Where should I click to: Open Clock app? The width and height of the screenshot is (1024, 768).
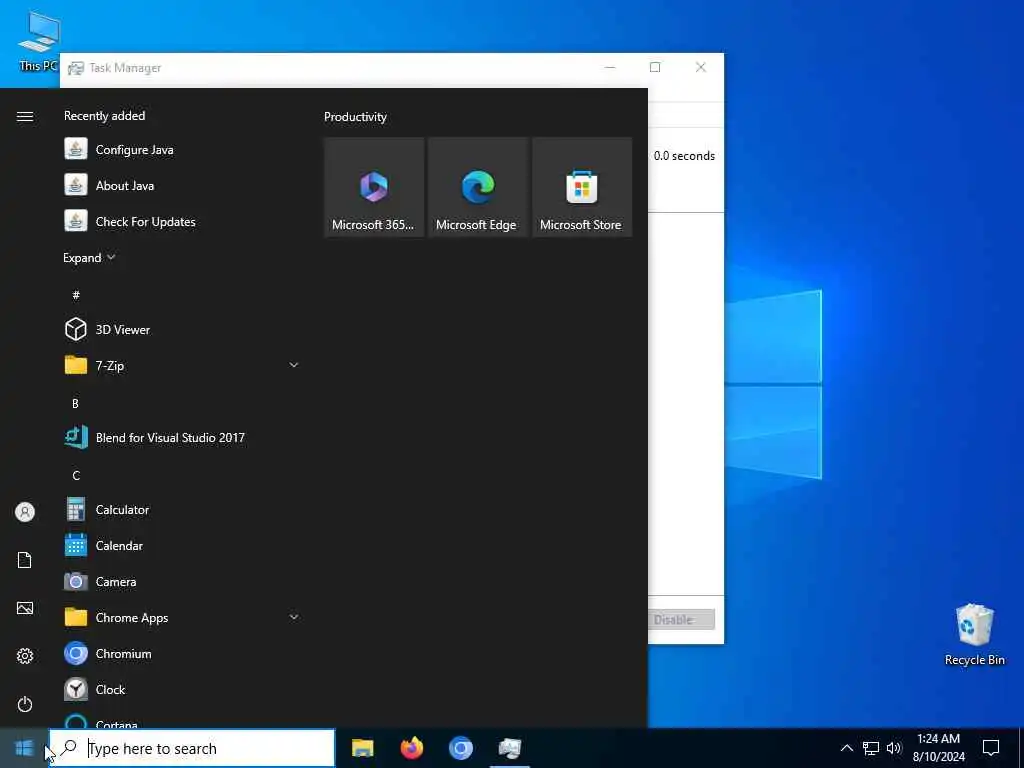coord(181,689)
